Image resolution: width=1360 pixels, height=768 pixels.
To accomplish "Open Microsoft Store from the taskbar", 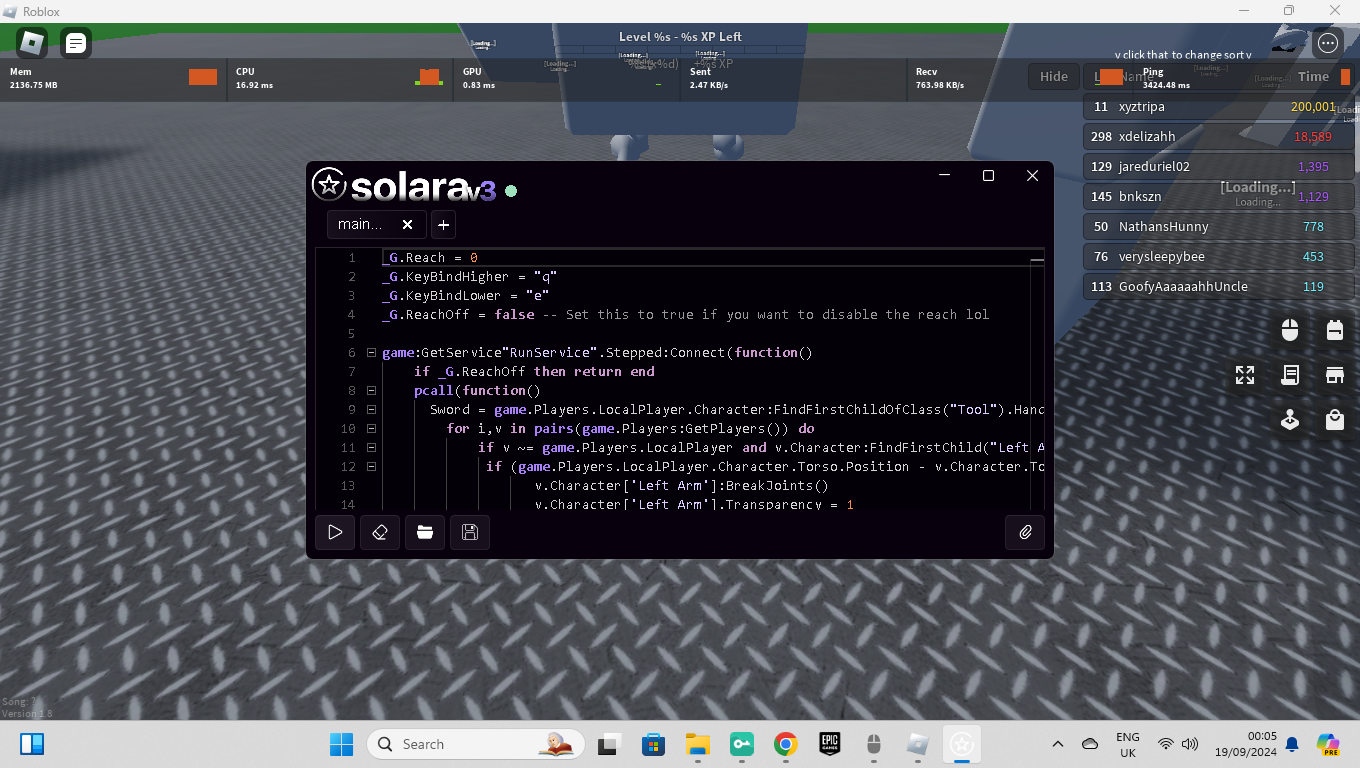I will 653,744.
